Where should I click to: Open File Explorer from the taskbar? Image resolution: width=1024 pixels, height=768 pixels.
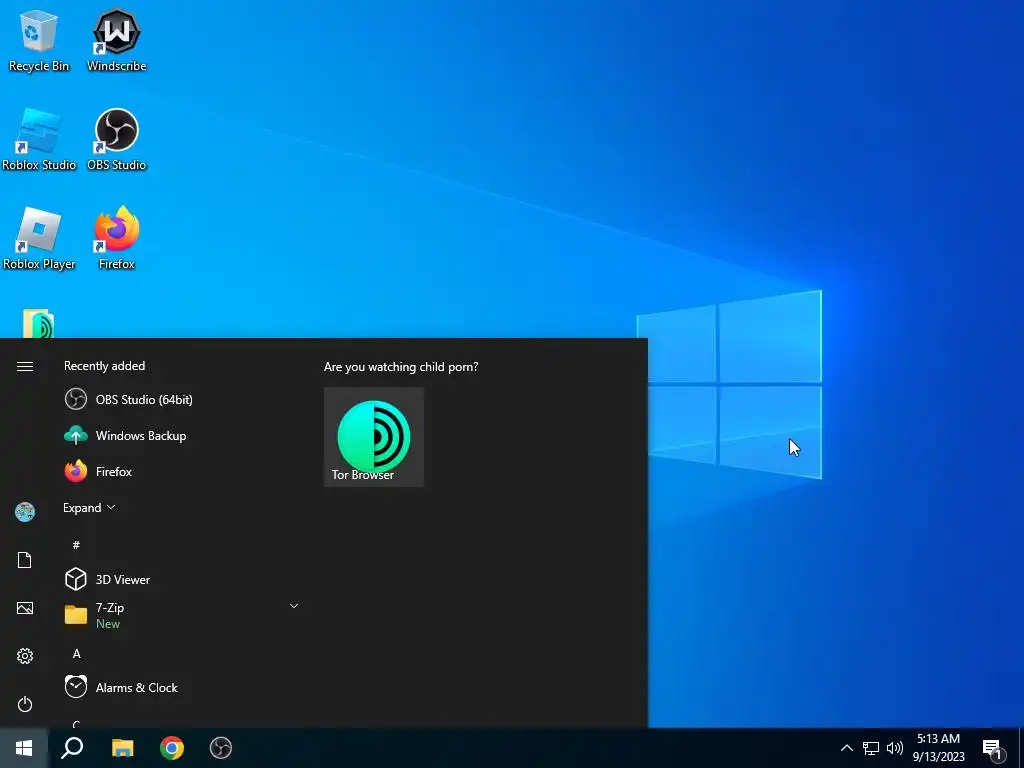click(122, 748)
